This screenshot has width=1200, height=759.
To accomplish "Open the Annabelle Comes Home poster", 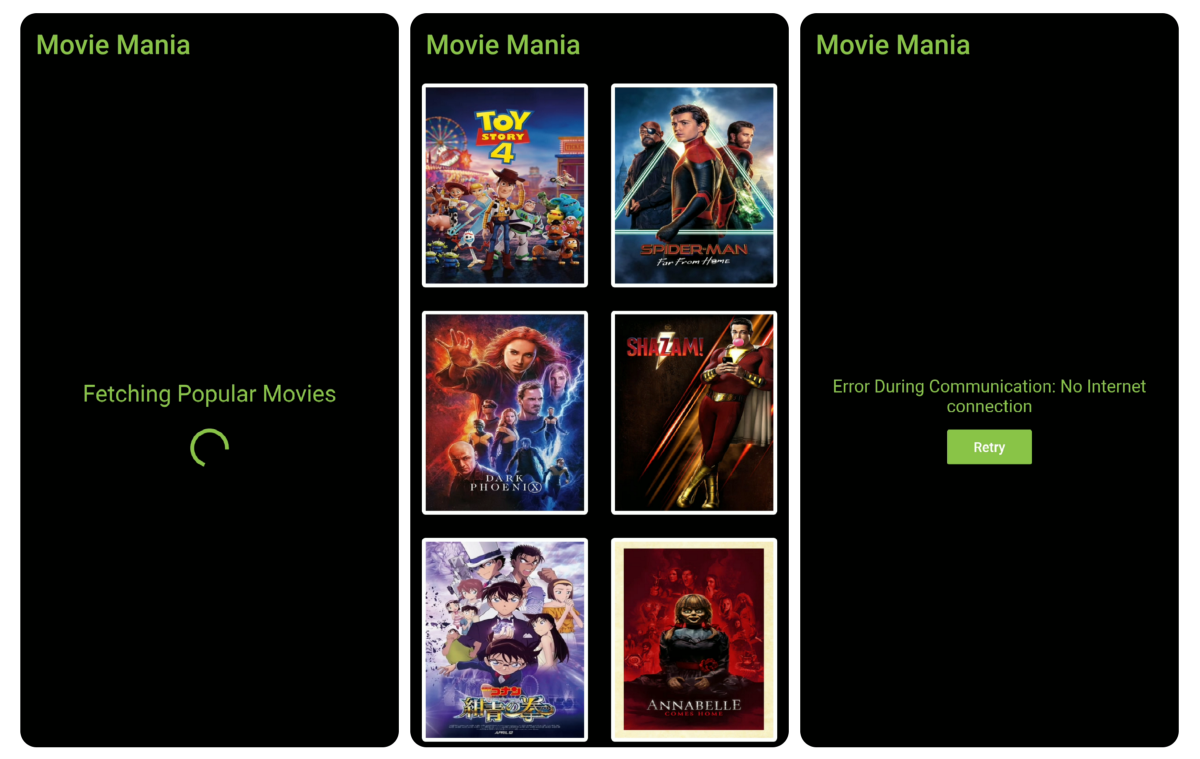I will click(x=694, y=639).
